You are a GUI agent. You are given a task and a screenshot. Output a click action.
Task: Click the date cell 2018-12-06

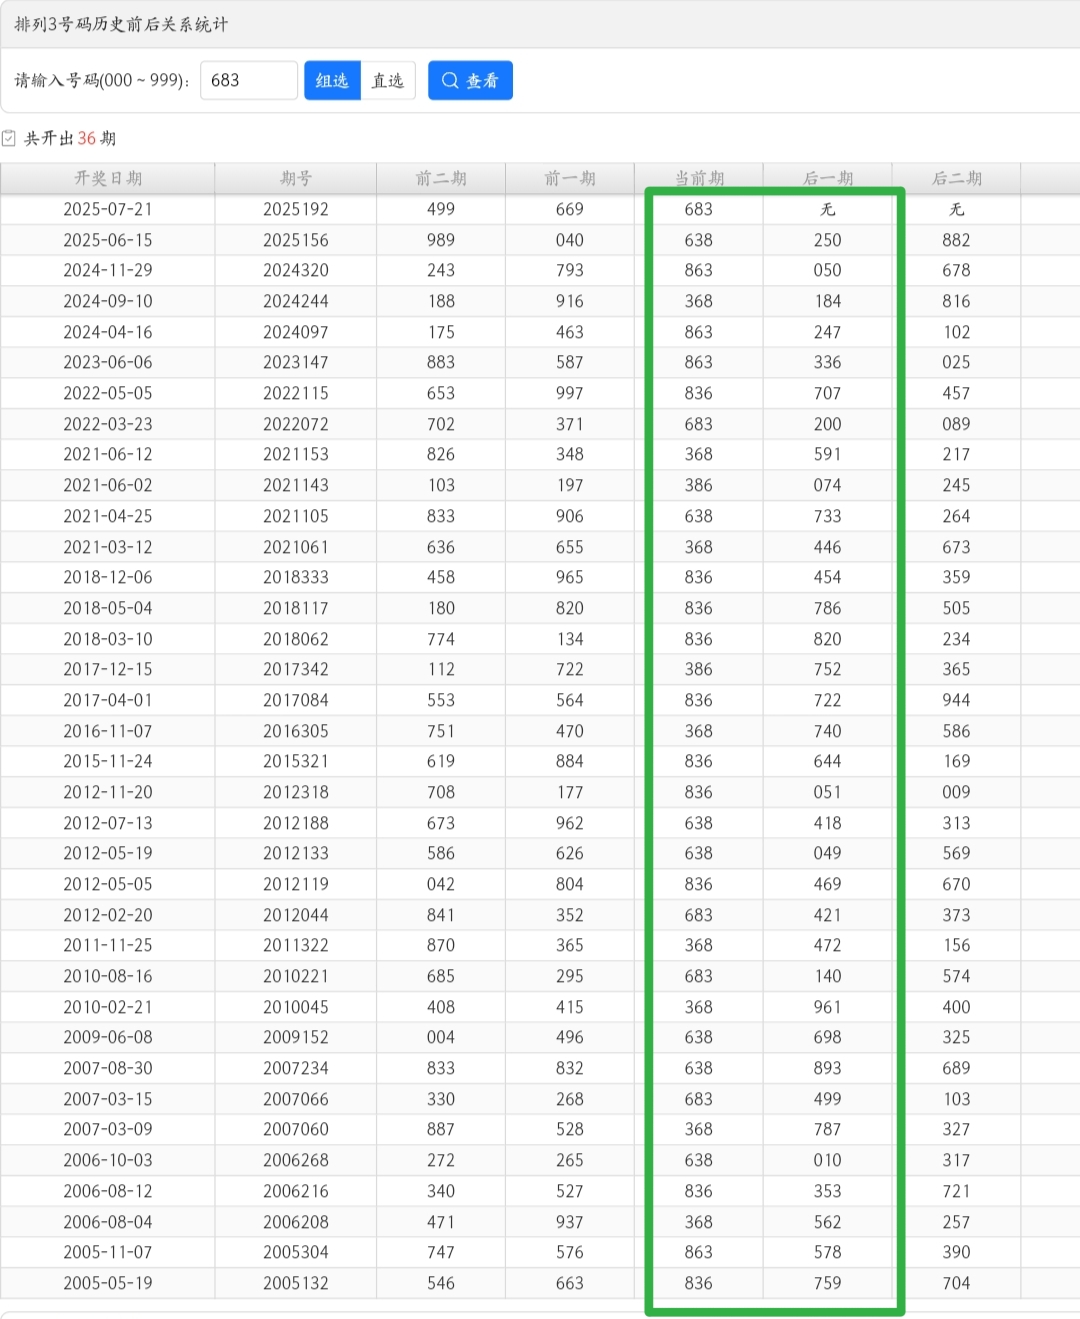pos(108,577)
